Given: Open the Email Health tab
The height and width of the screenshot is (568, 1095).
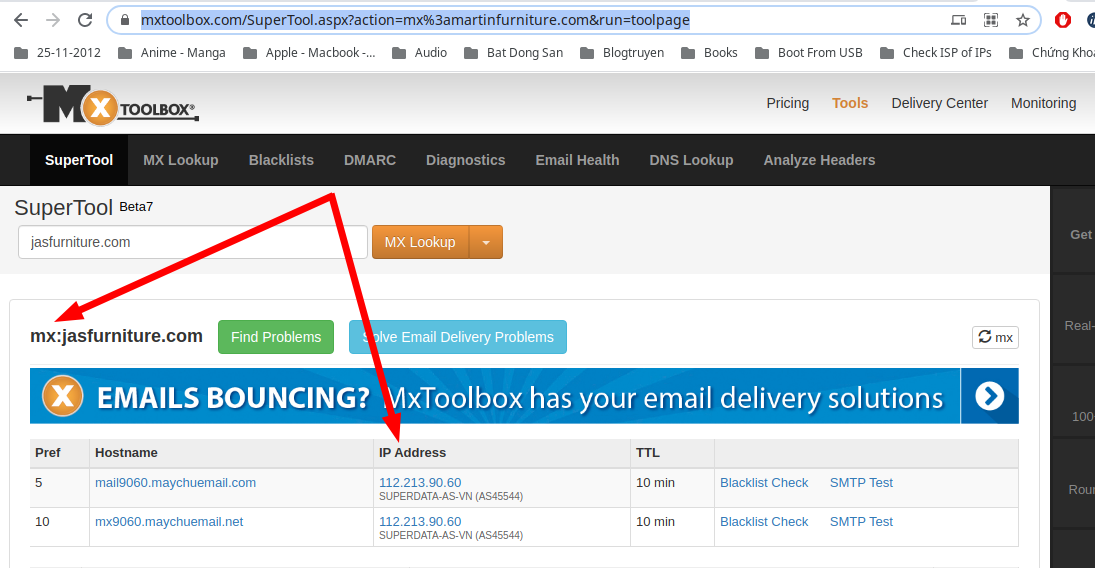Looking at the screenshot, I should coord(577,160).
